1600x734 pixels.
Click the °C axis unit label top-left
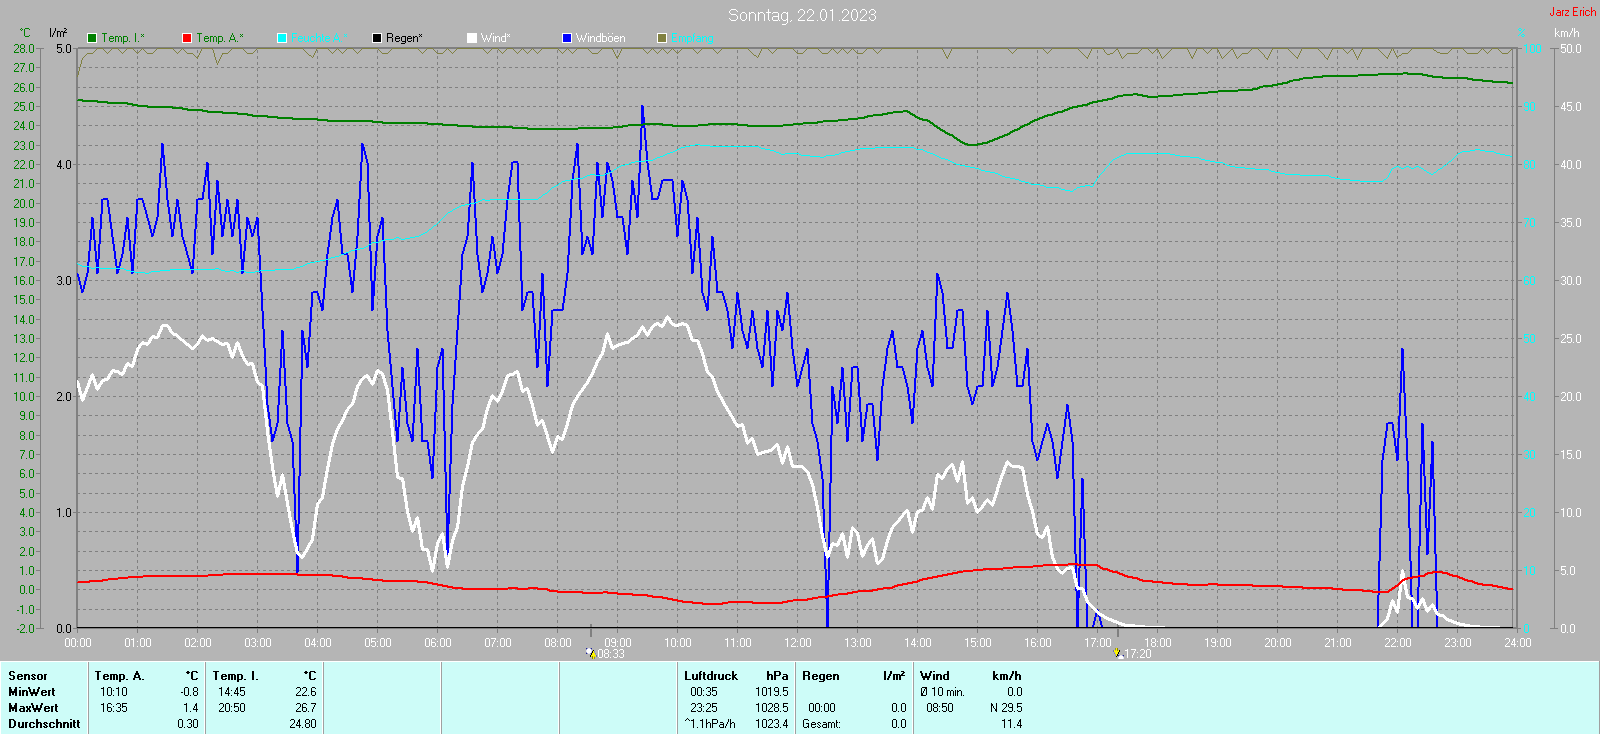25,33
